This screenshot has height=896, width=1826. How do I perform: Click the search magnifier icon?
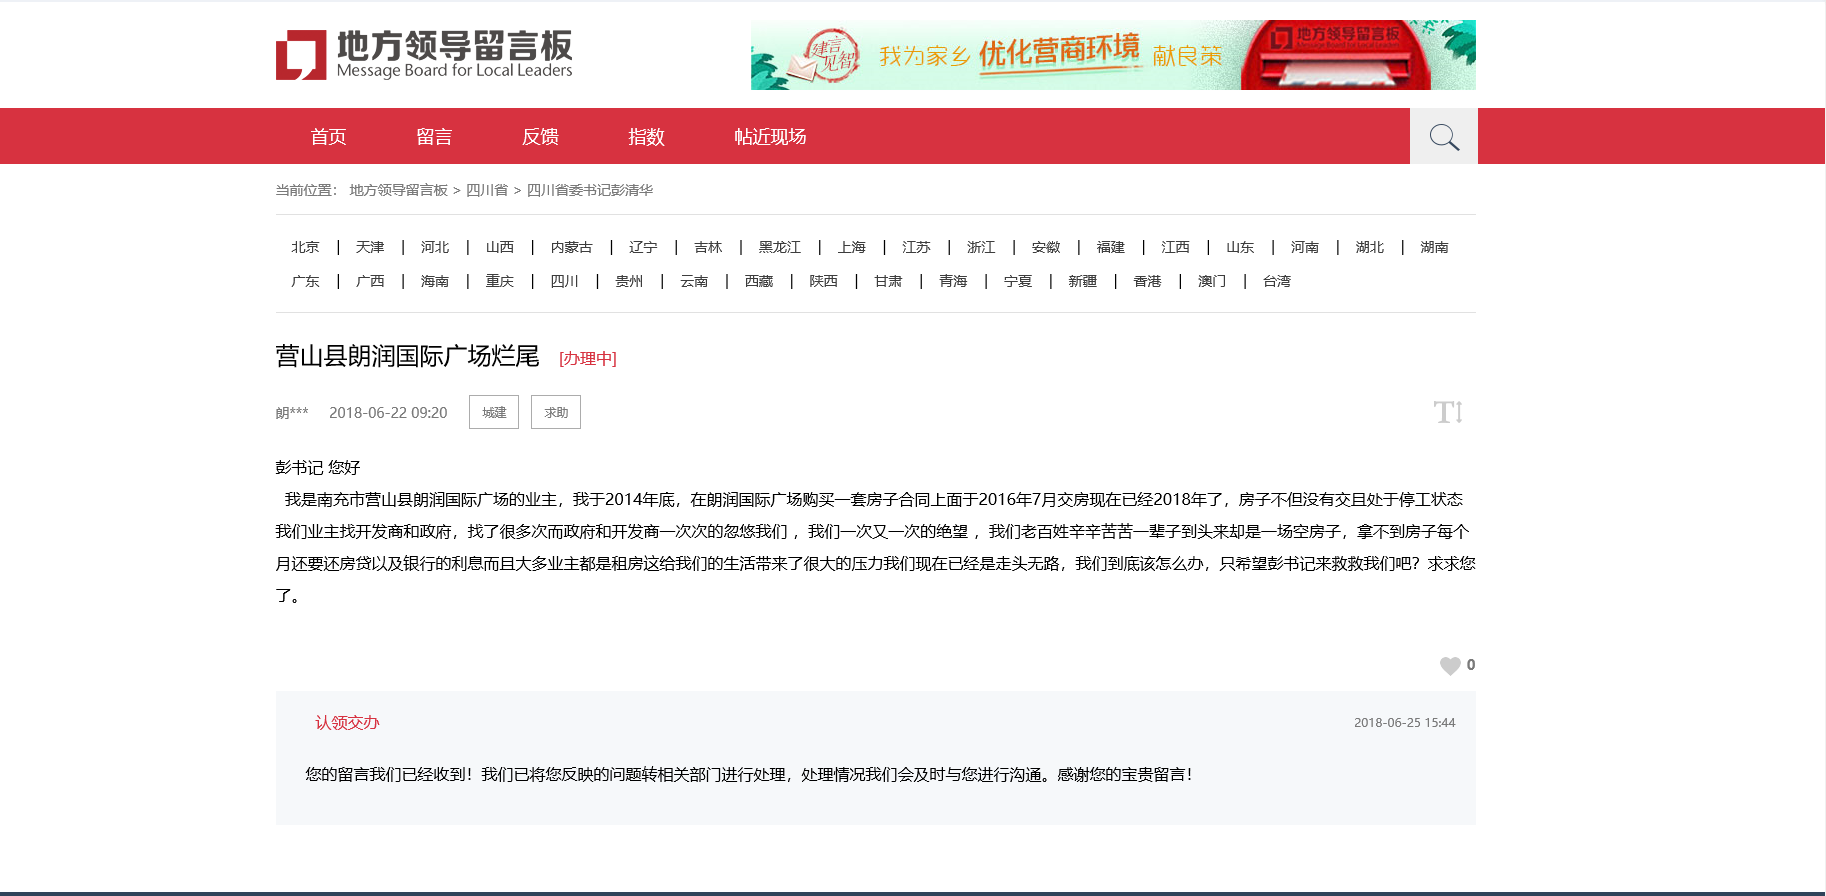tap(1443, 137)
